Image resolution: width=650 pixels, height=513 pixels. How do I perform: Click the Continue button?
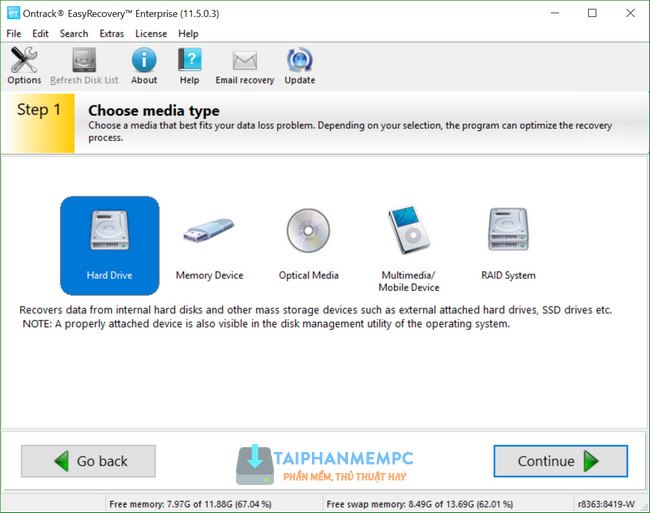pyautogui.click(x=560, y=461)
